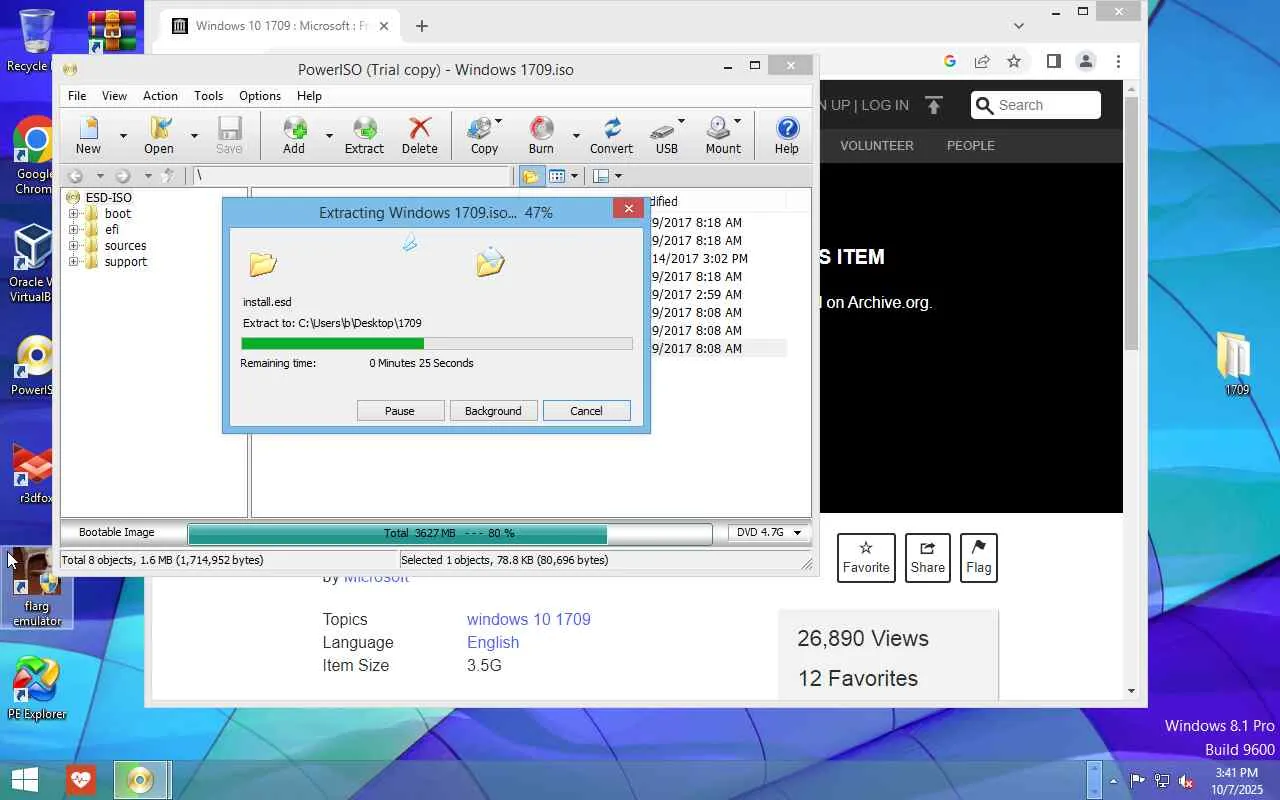Click the PE Explorer desktop shortcut
Viewport: 1280px width, 800px height.
pos(37,688)
